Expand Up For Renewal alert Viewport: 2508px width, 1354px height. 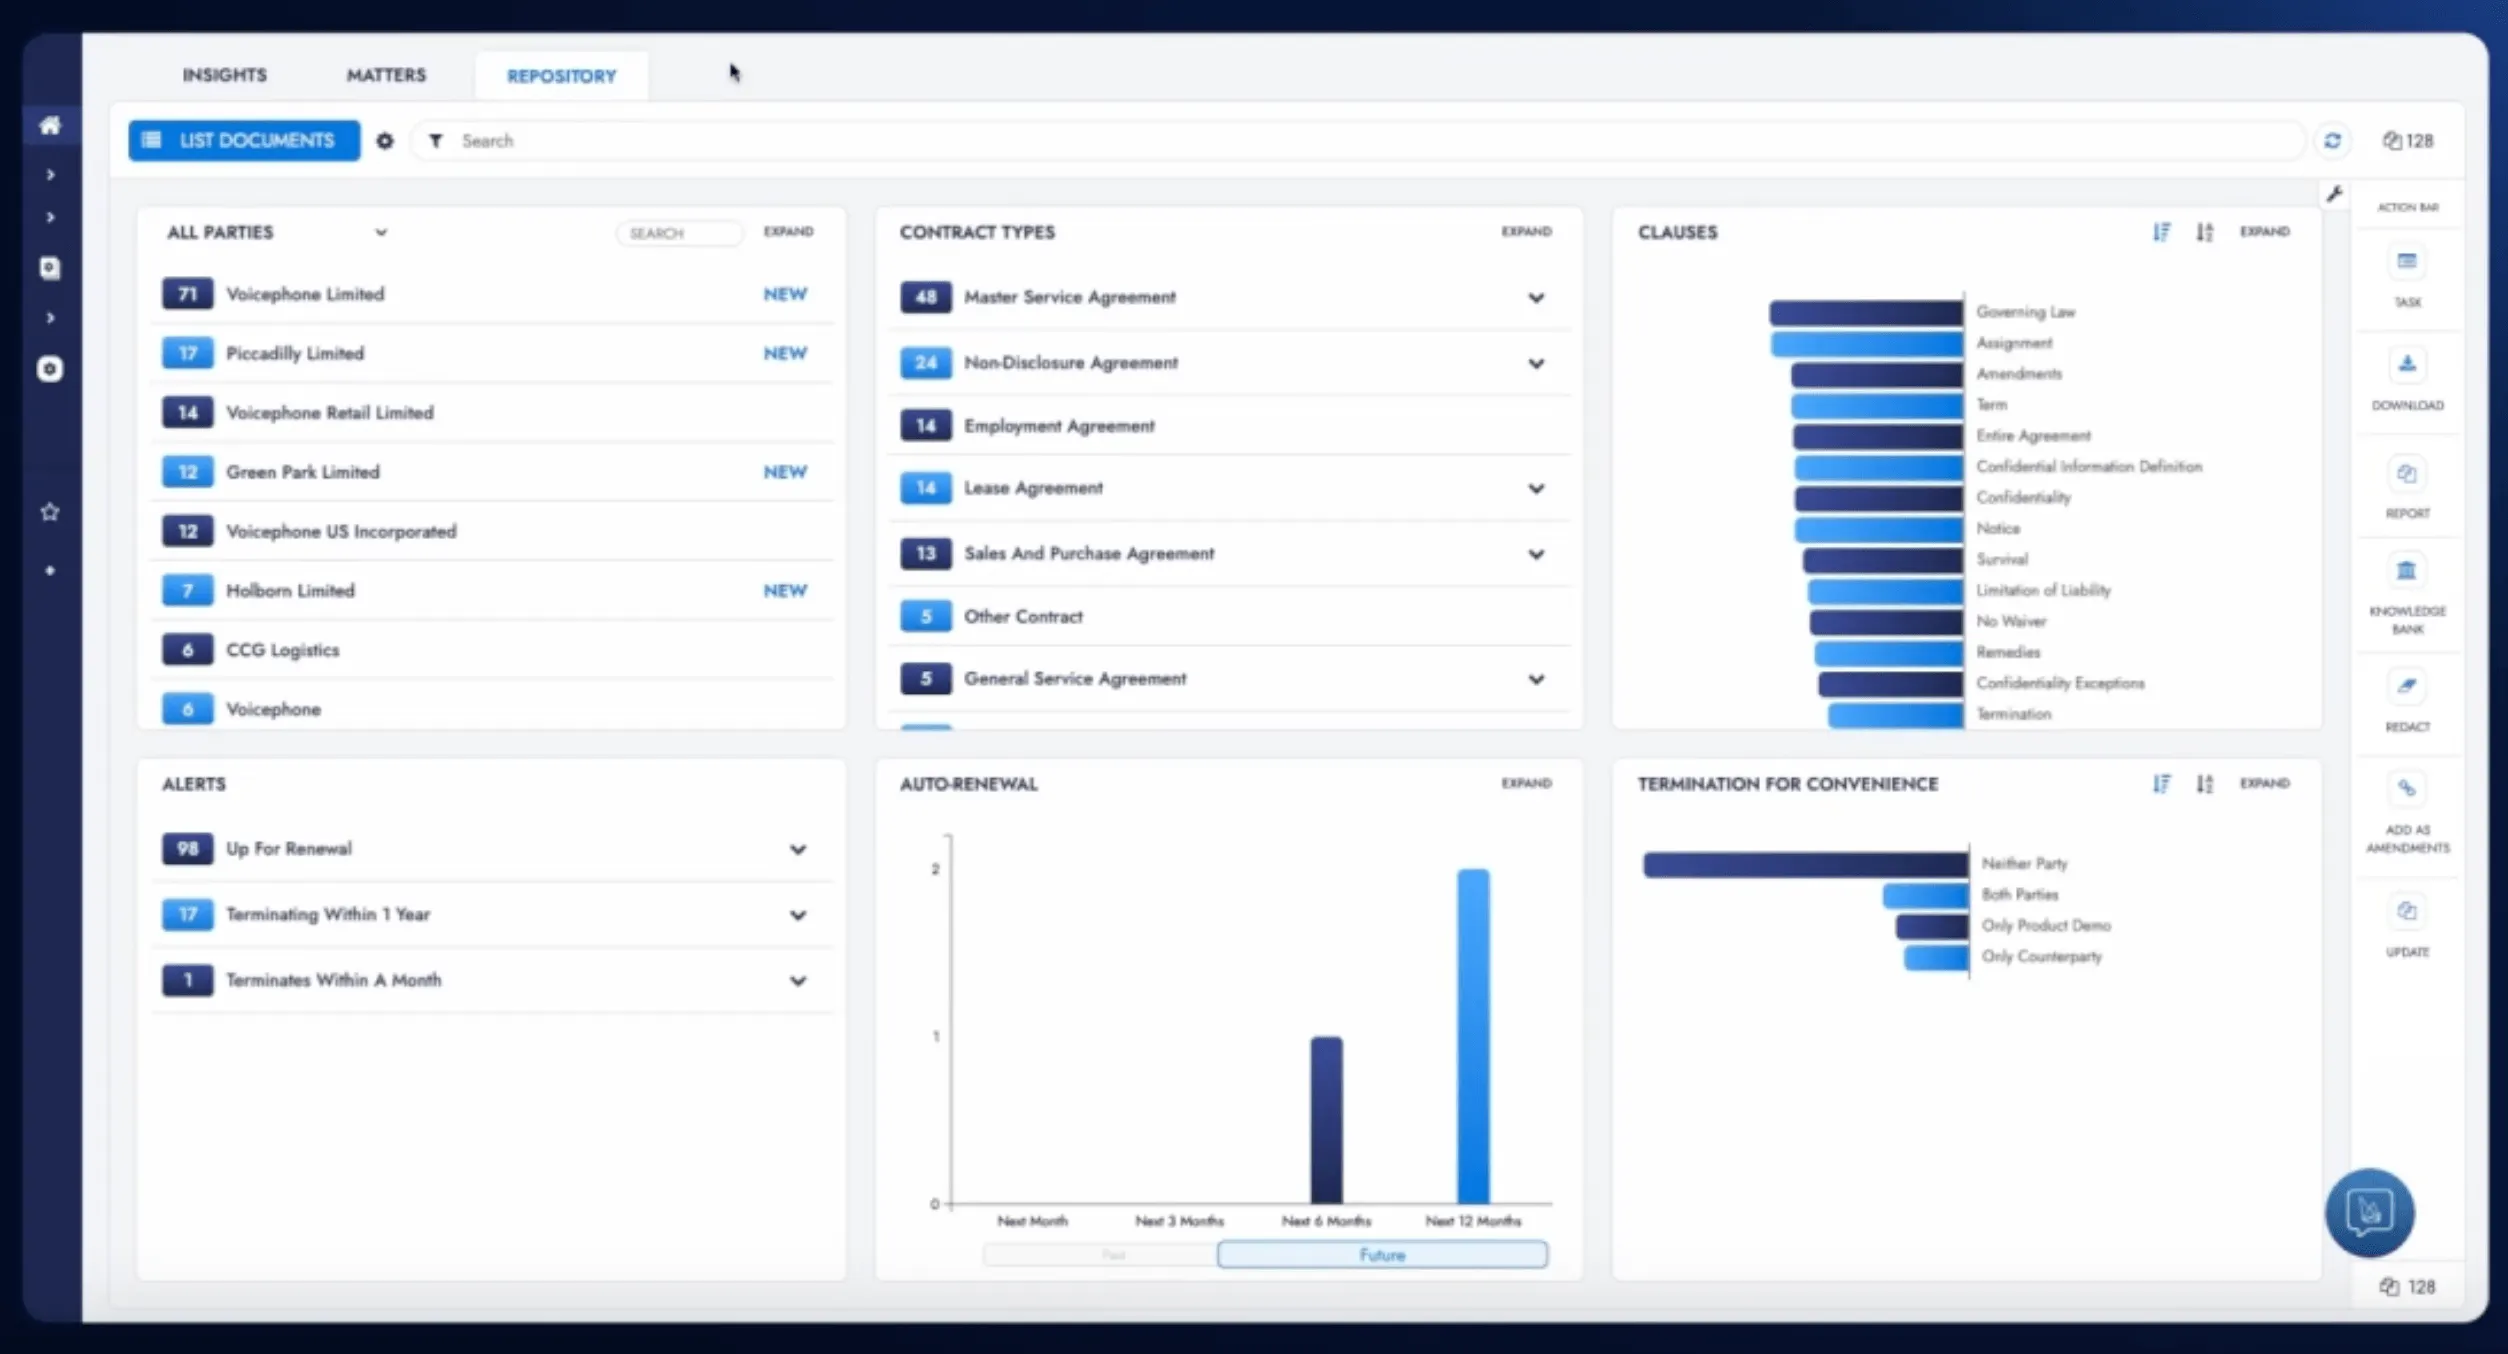pyautogui.click(x=798, y=850)
